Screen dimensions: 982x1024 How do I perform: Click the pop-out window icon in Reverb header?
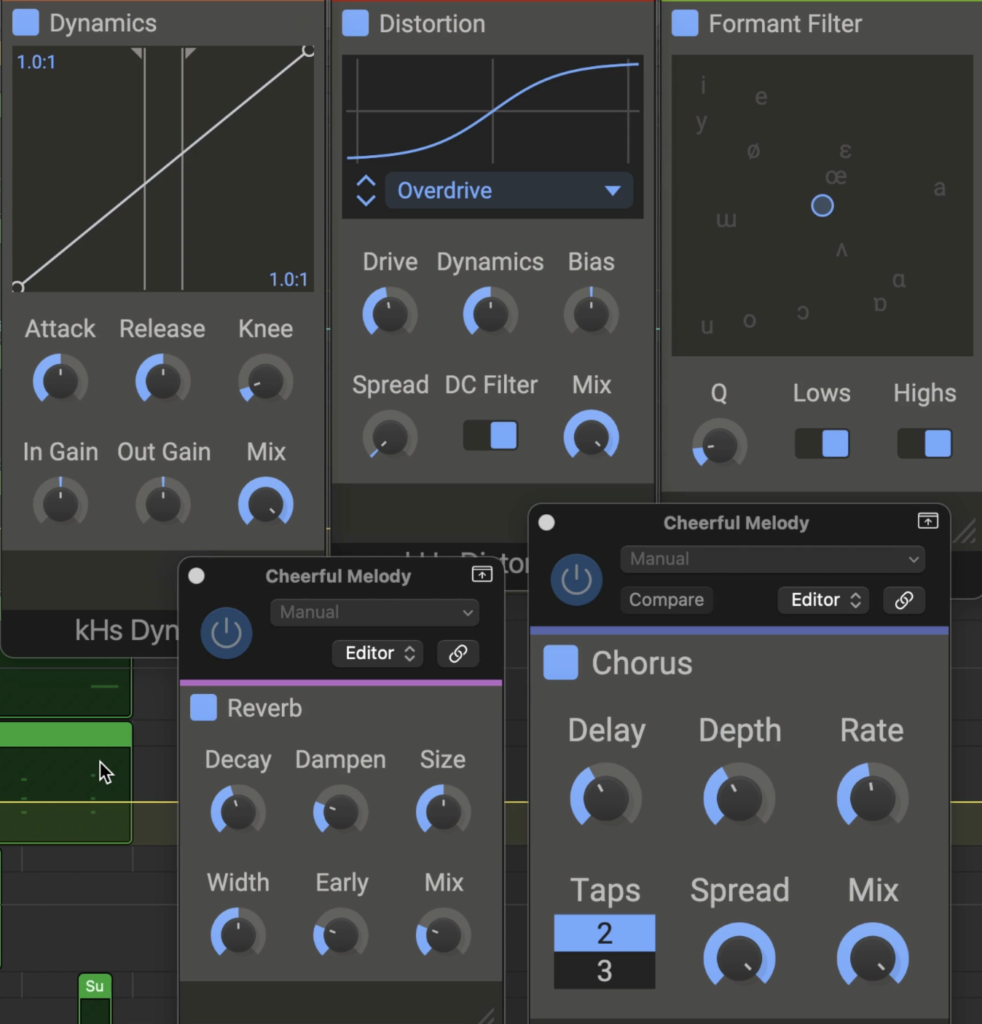point(482,574)
